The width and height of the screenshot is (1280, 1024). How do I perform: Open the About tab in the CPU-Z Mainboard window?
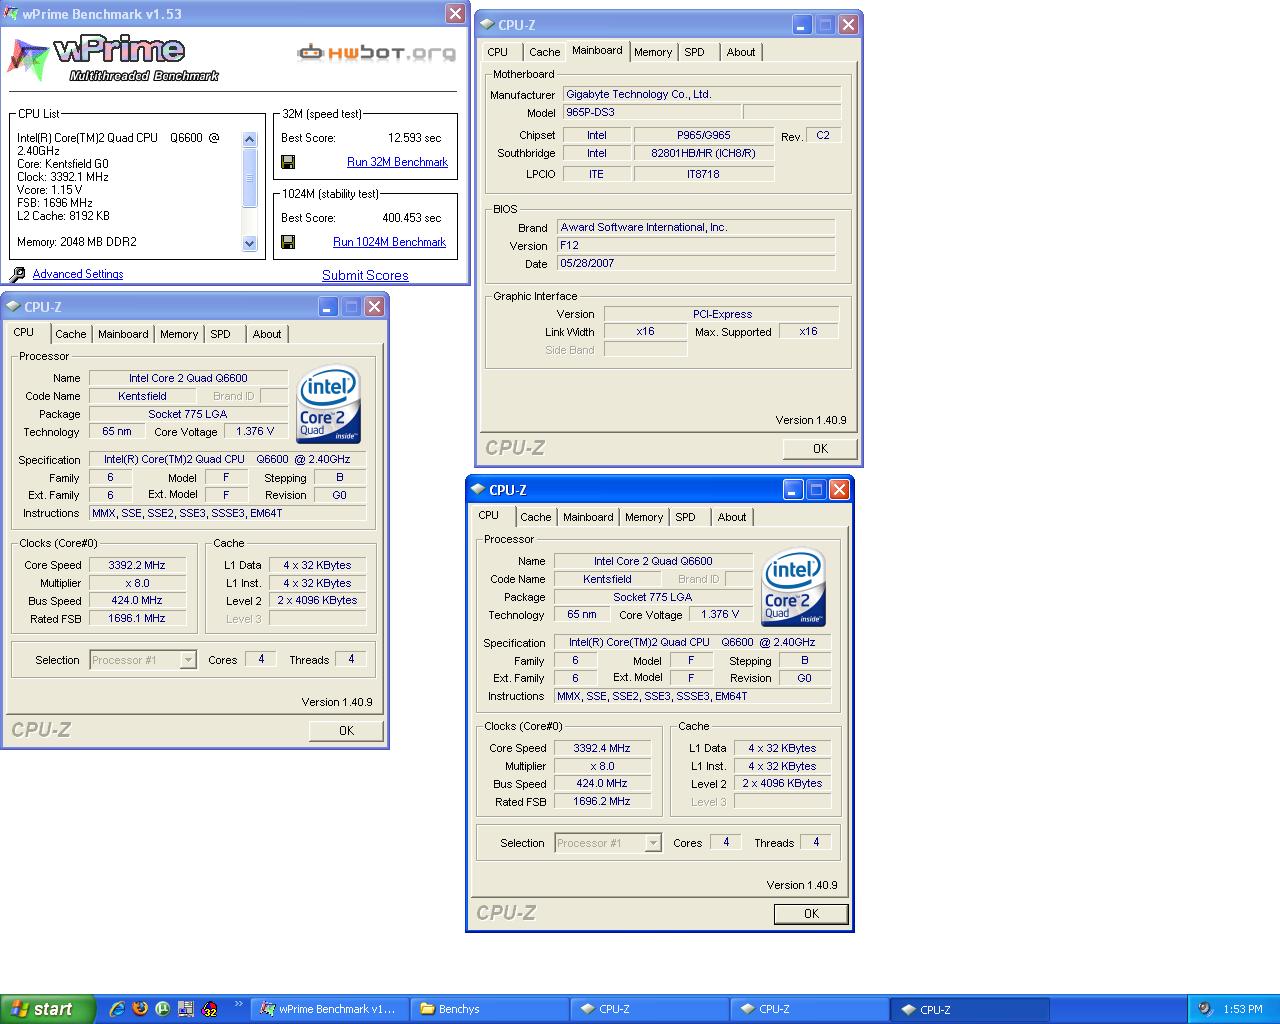pyautogui.click(x=741, y=52)
